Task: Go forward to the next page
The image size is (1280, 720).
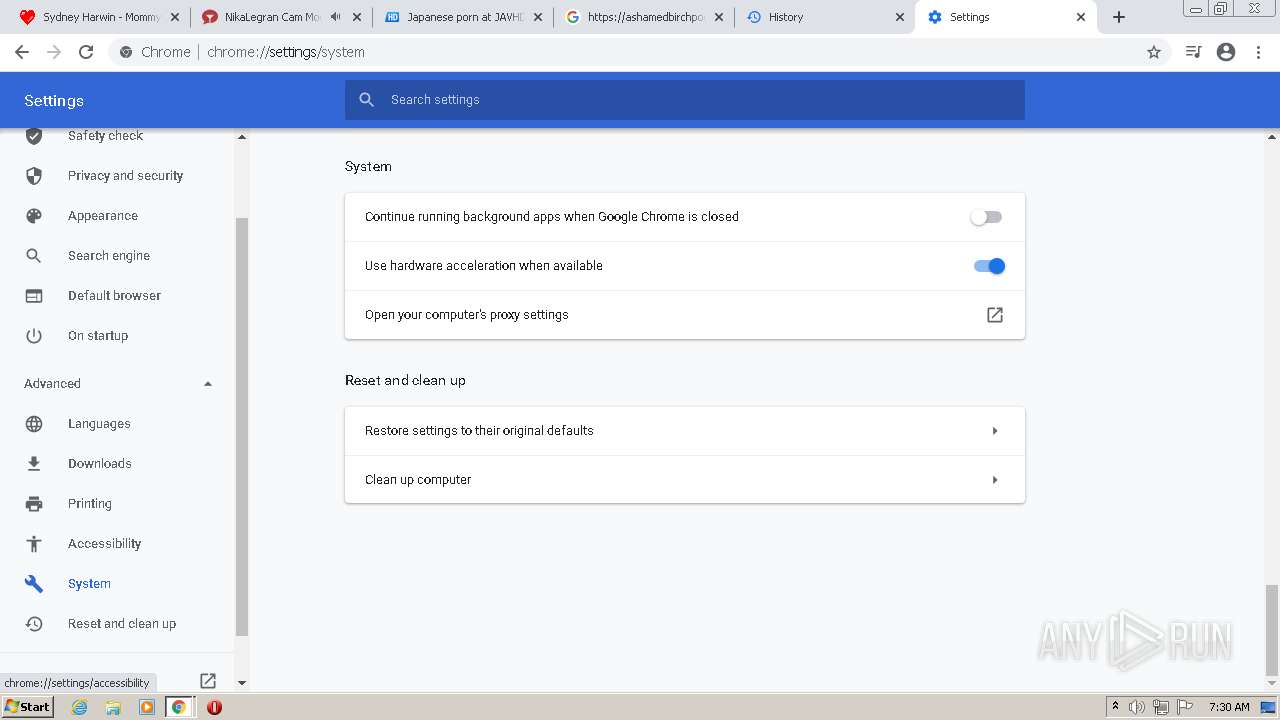Action: (x=54, y=52)
